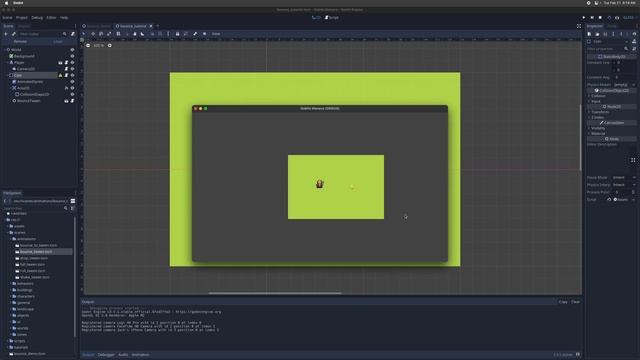This screenshot has height=360, width=640.
Task: Open Player scene in editor icon
Action: 60,62
